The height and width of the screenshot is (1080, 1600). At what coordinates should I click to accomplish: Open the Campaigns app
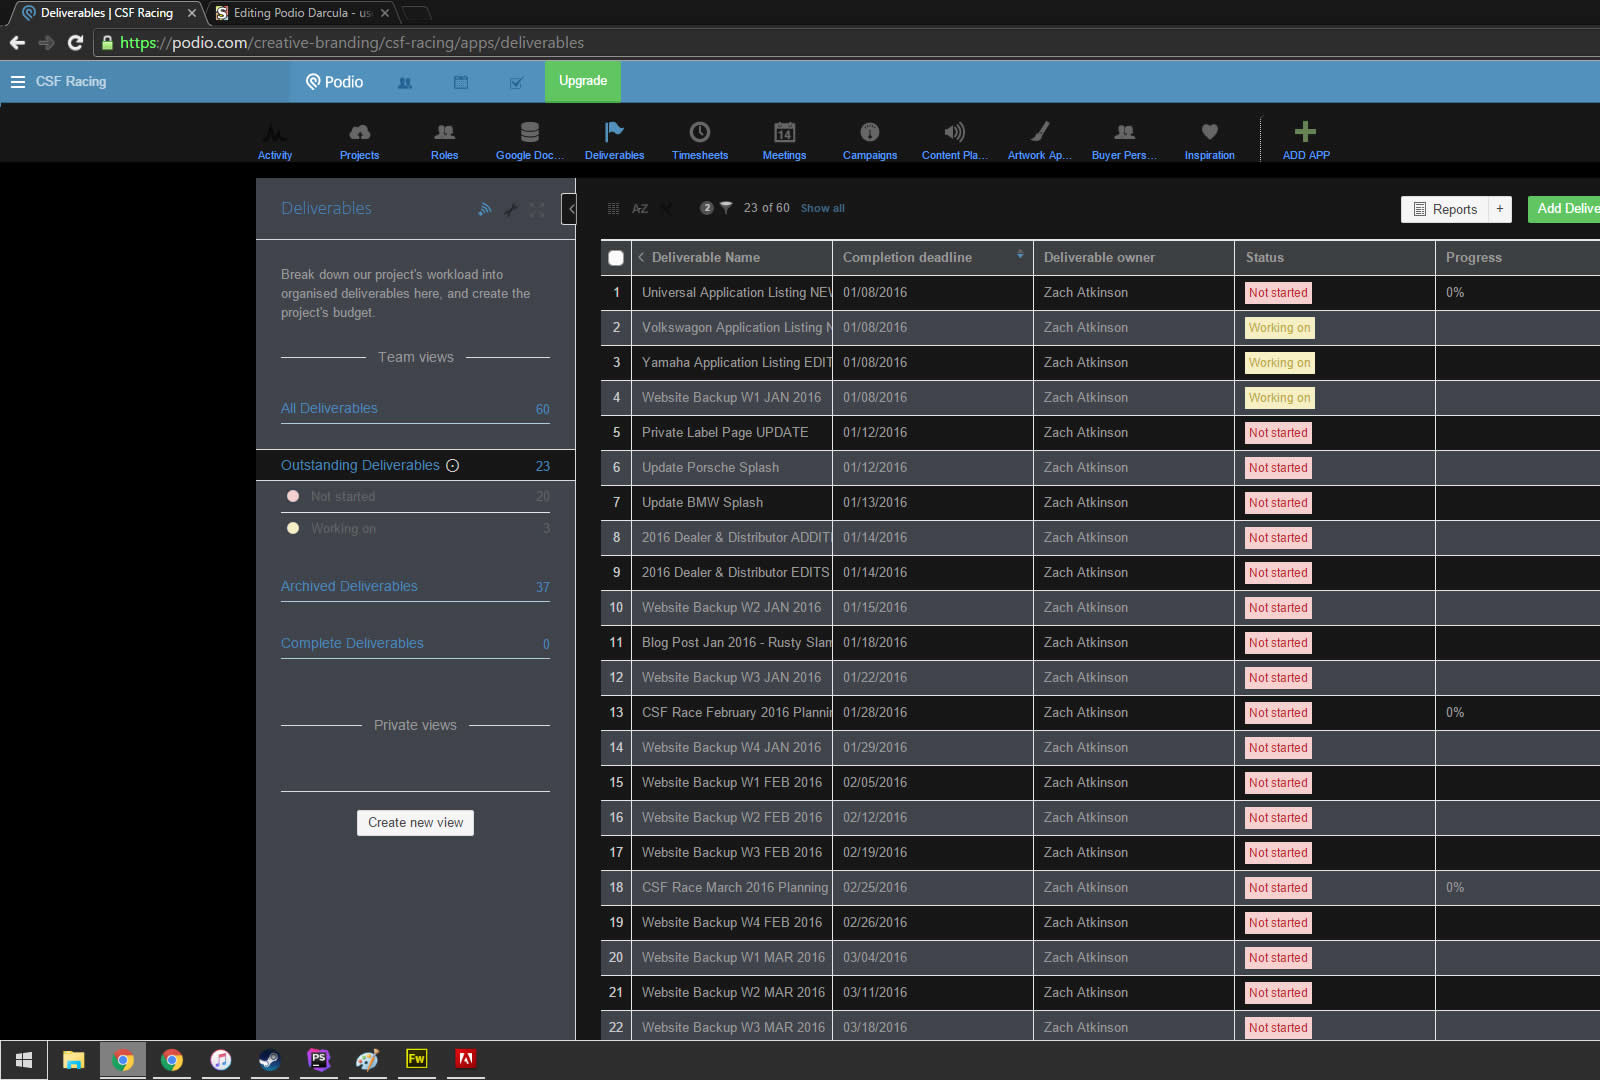870,140
